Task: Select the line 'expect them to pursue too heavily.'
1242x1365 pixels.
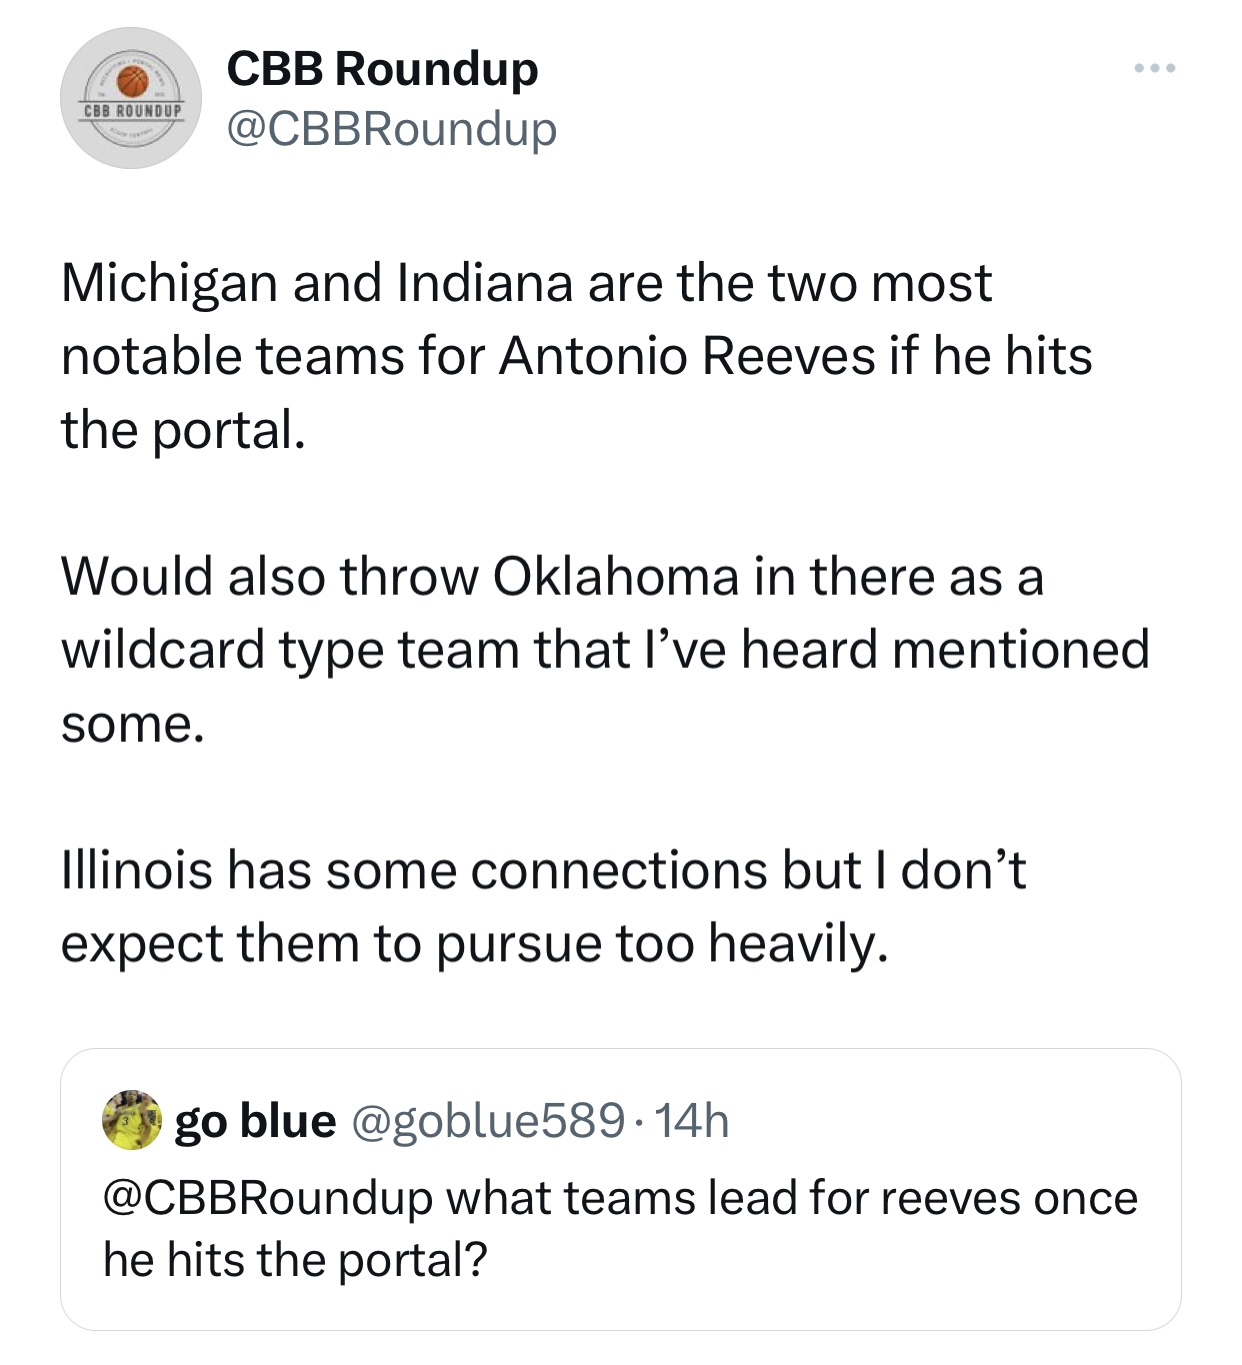Action: pos(475,945)
